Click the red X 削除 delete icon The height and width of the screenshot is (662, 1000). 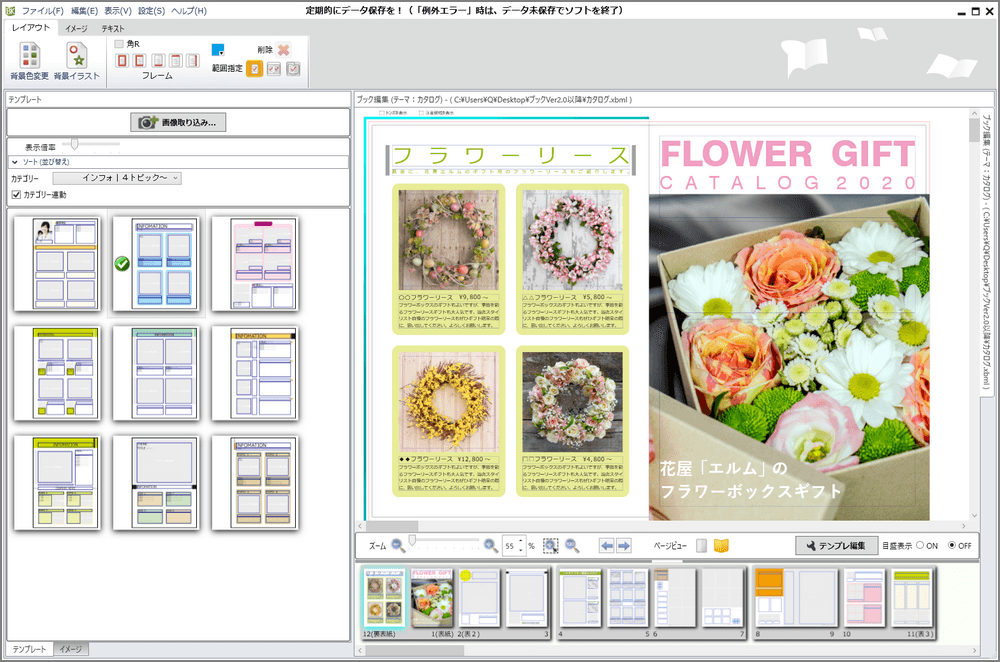[283, 49]
